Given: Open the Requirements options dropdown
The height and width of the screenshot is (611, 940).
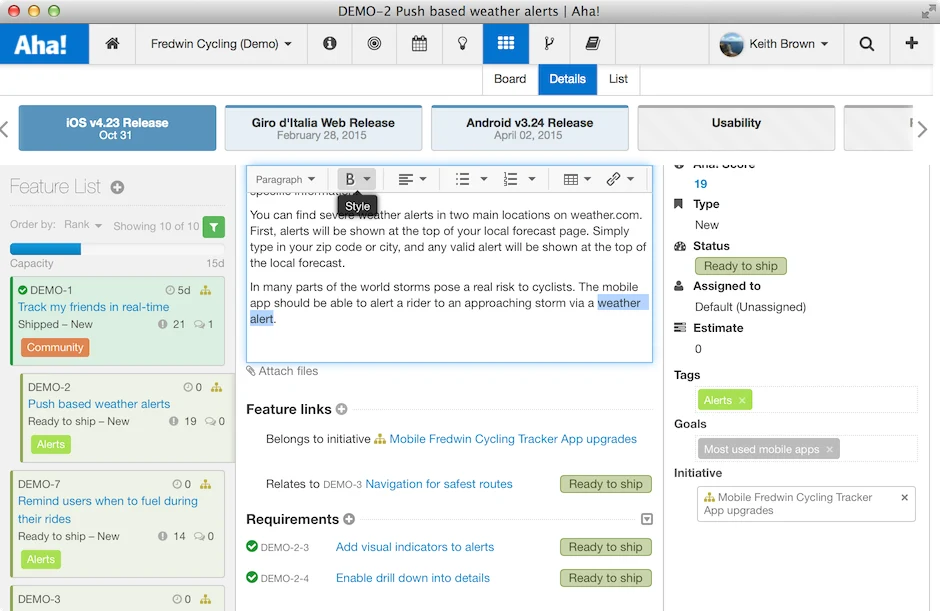Looking at the screenshot, I should click(x=646, y=519).
